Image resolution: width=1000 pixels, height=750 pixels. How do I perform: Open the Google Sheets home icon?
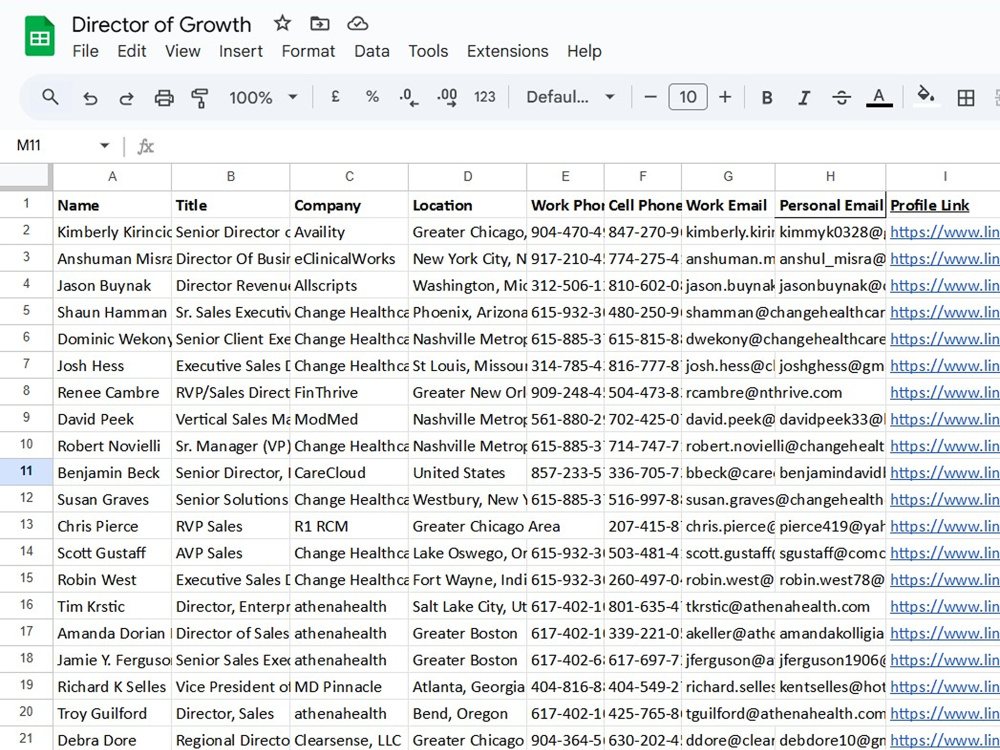[x=40, y=36]
